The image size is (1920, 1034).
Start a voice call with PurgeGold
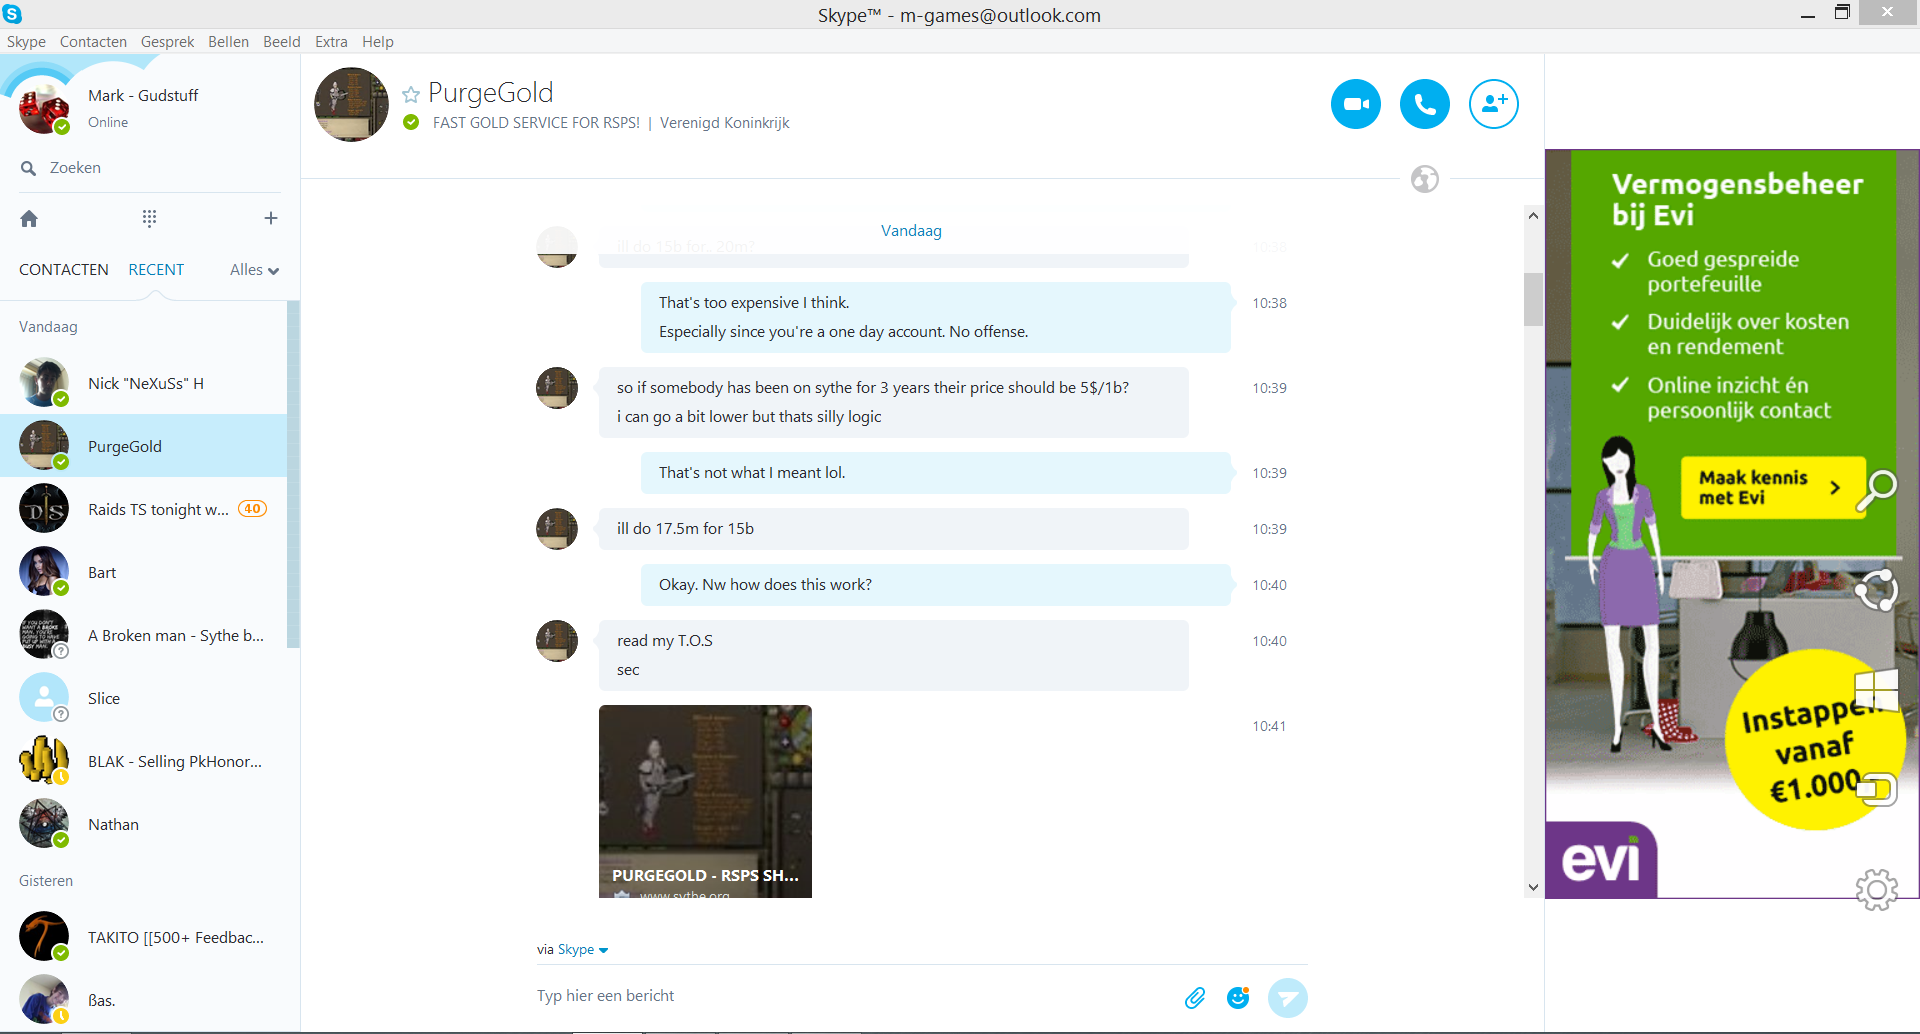pyautogui.click(x=1425, y=104)
